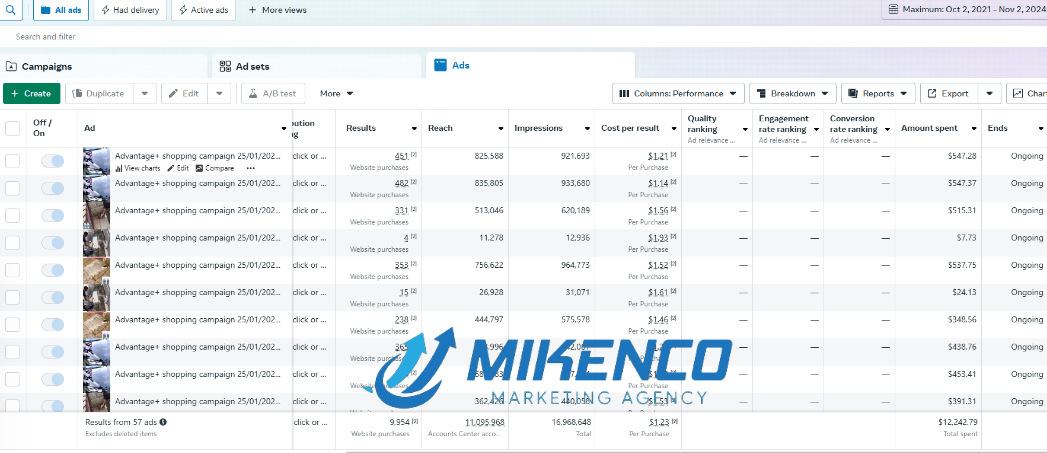Select the Ads tab
The height and width of the screenshot is (453, 1047).
530,65
